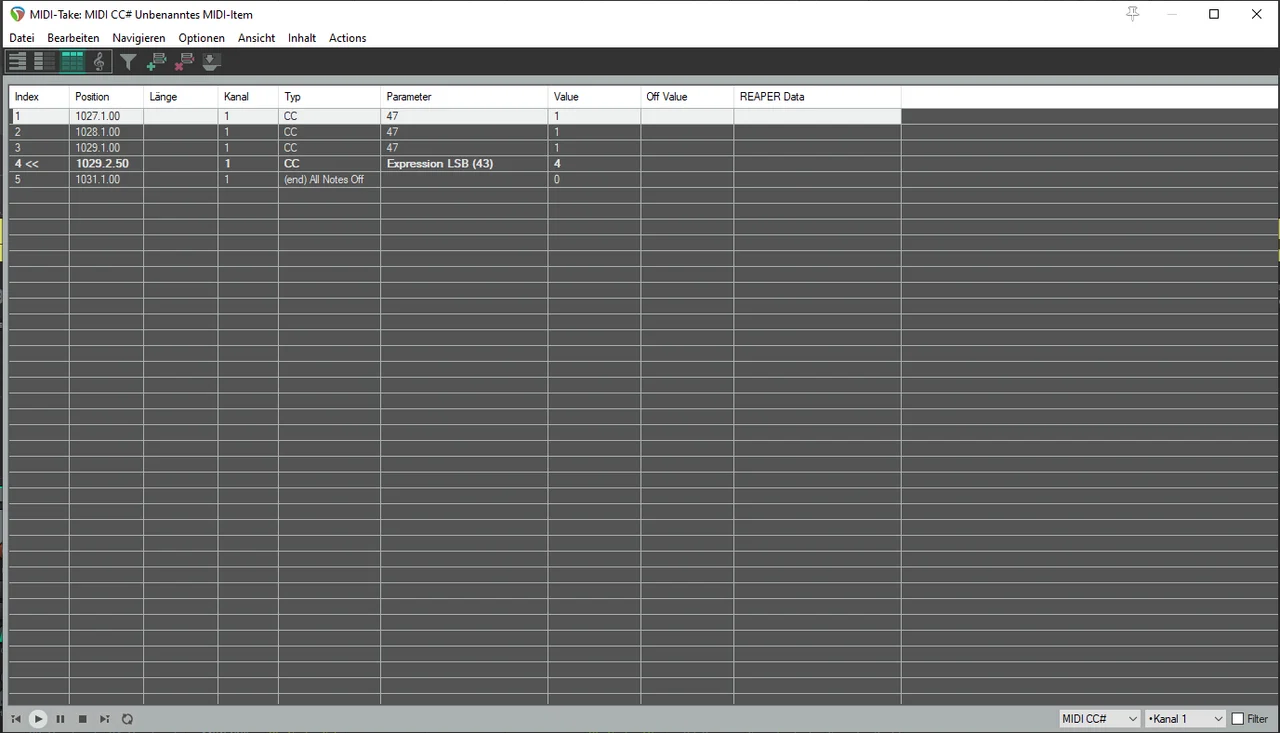Sort events by Position column header
This screenshot has height=733, width=1280.
click(105, 97)
